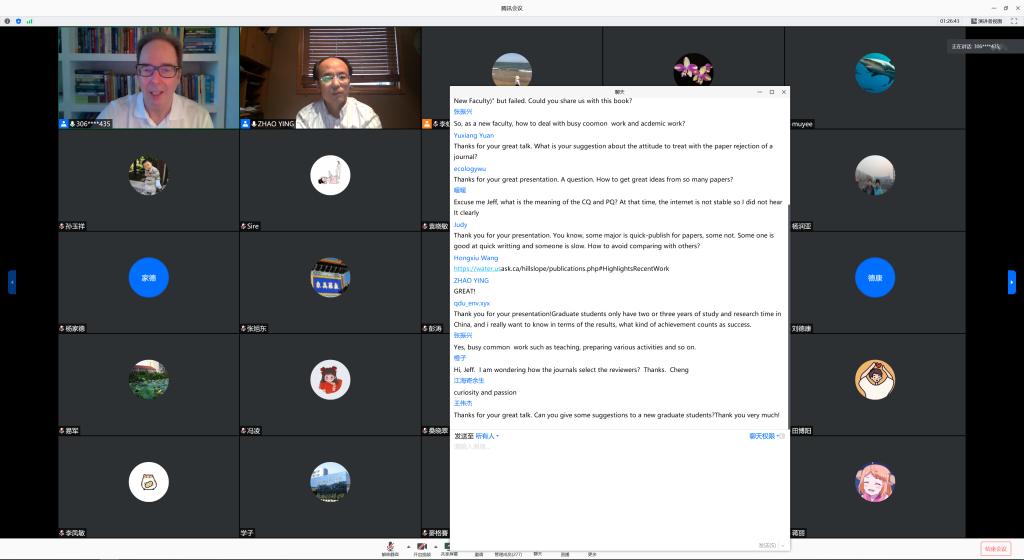Click the Sire participant avatar

click(330, 175)
